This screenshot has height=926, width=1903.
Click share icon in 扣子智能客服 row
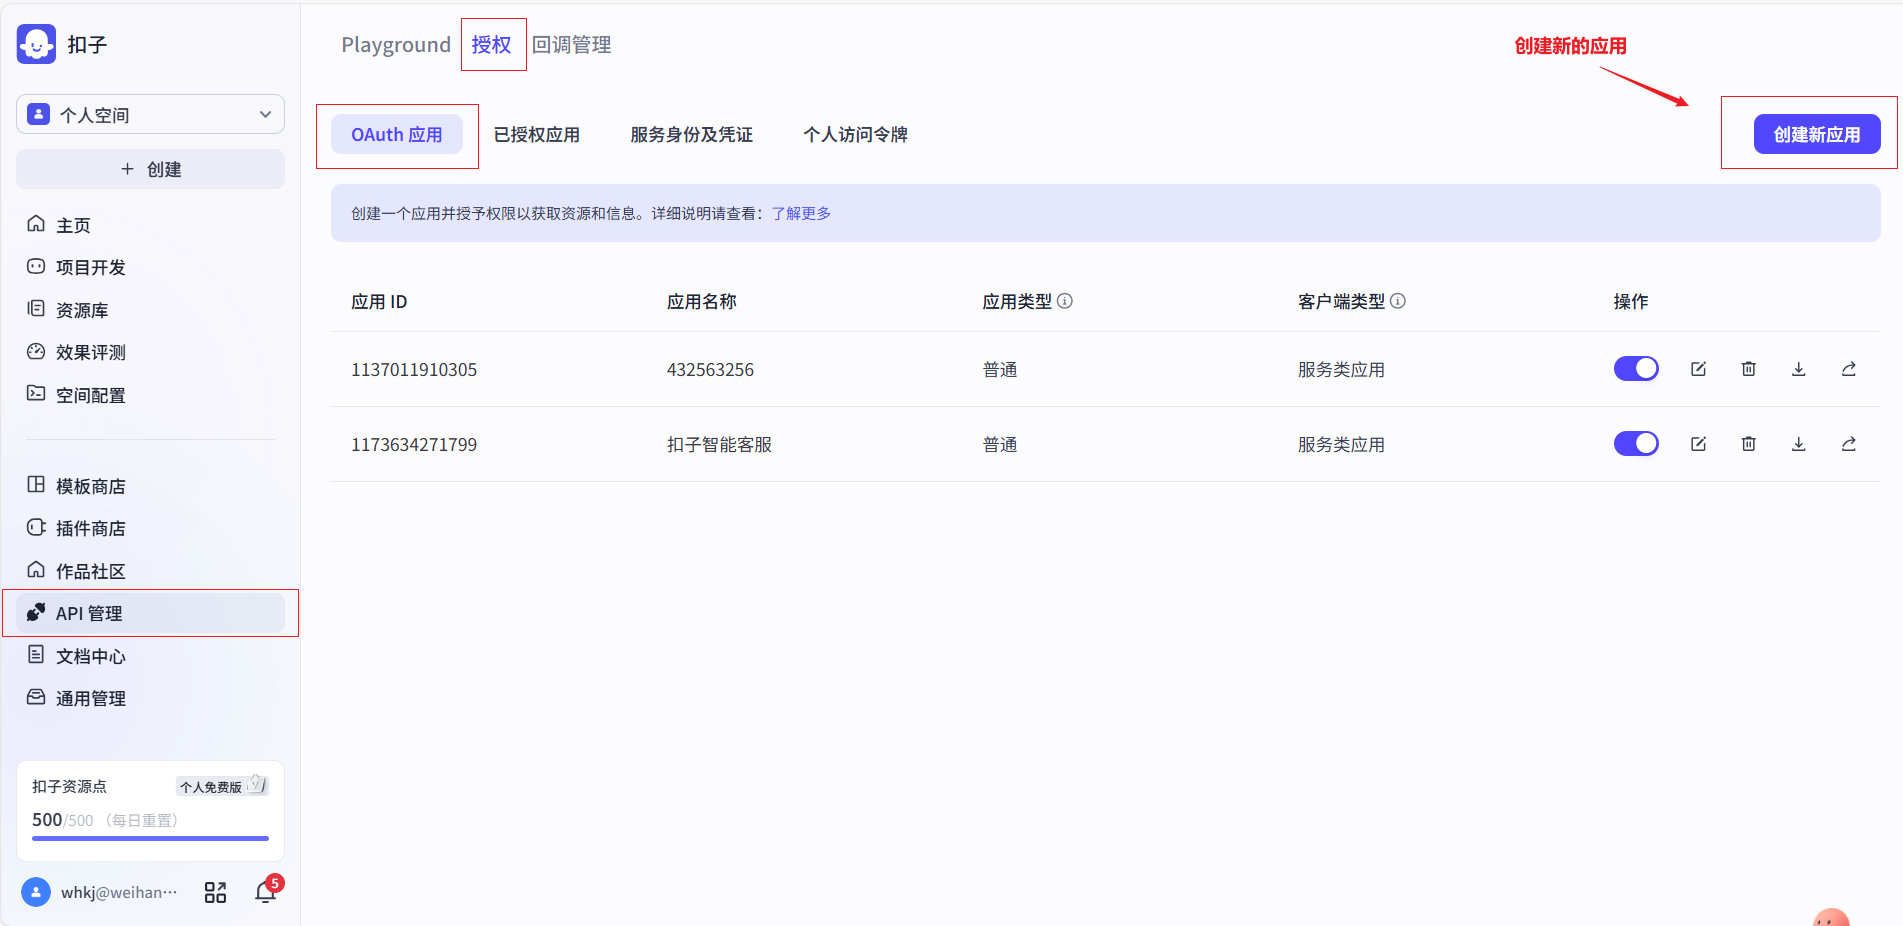(x=1848, y=444)
